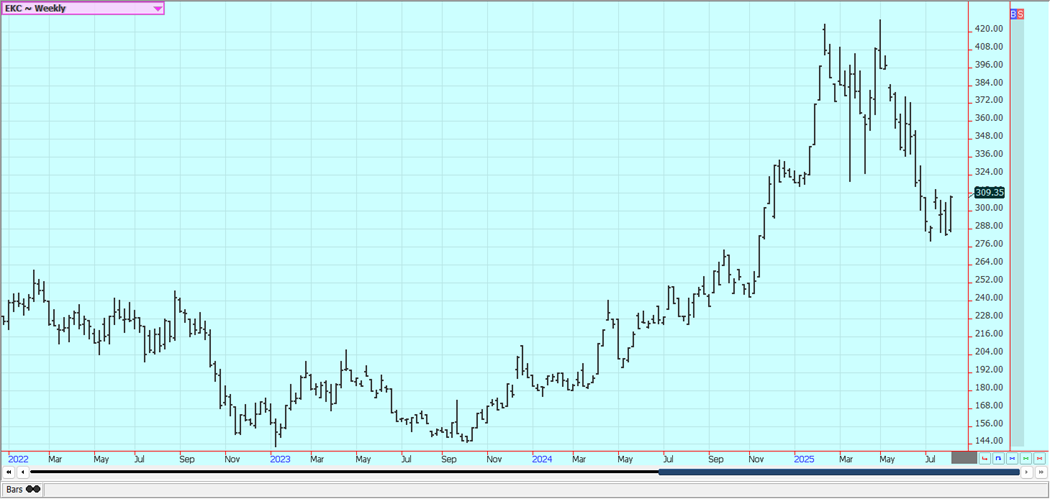The image size is (1050, 499).
Task: Click the 192.00 price axis label
Action: pyautogui.click(x=989, y=370)
